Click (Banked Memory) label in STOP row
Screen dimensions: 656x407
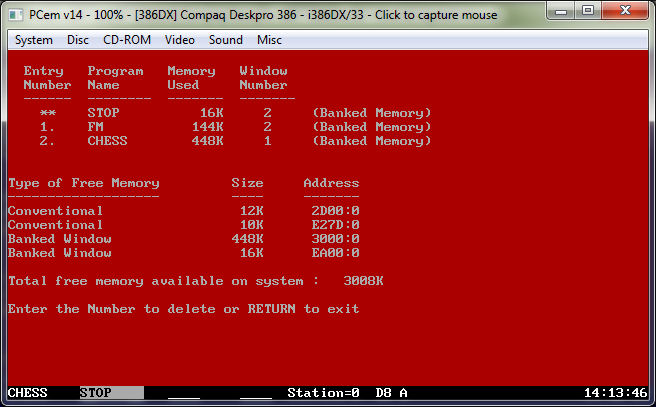coord(372,113)
